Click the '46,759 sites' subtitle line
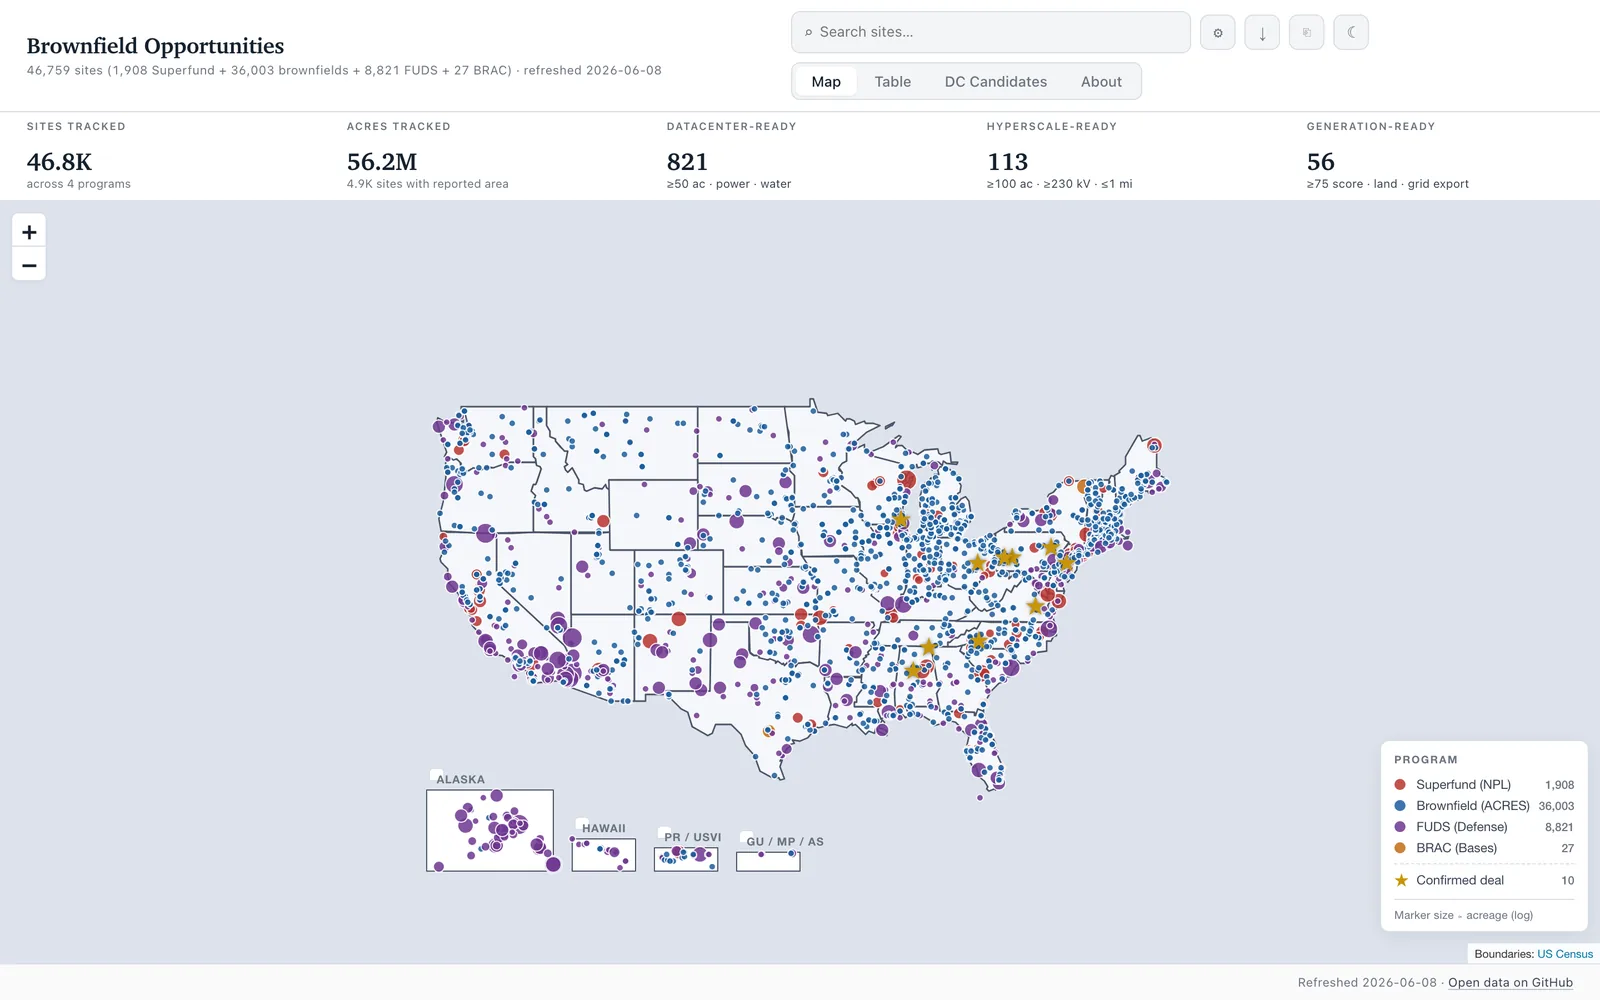 tap(344, 71)
